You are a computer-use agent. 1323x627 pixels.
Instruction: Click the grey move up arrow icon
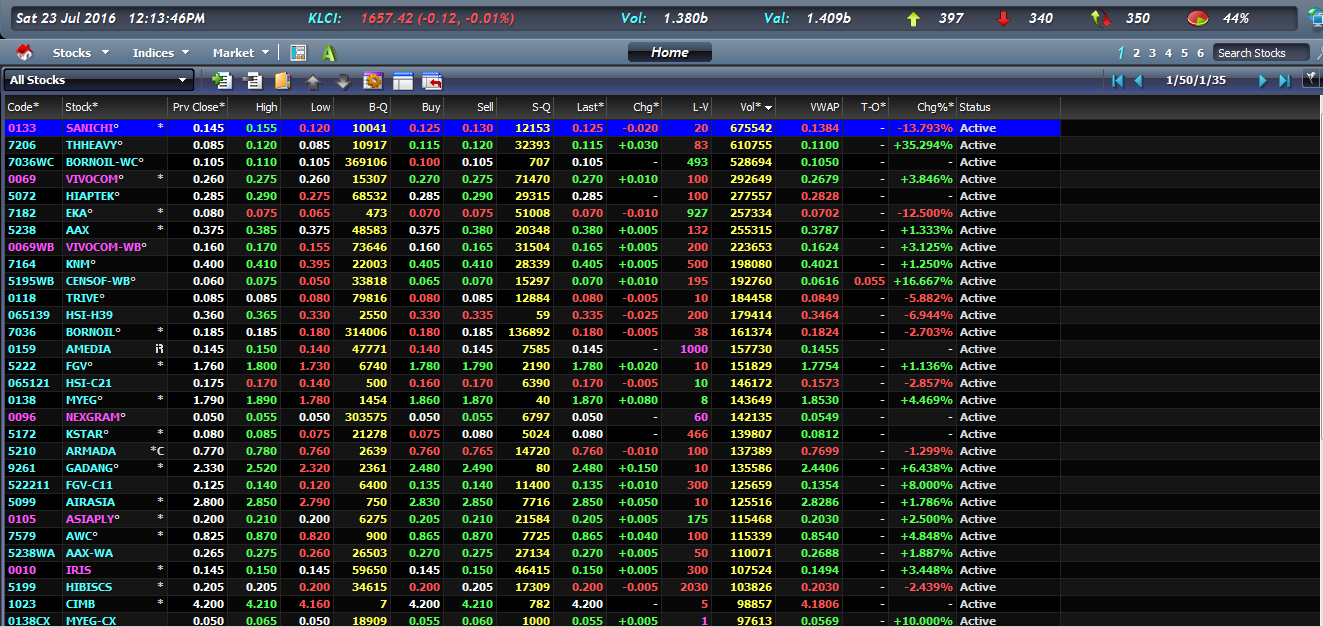[x=313, y=82]
